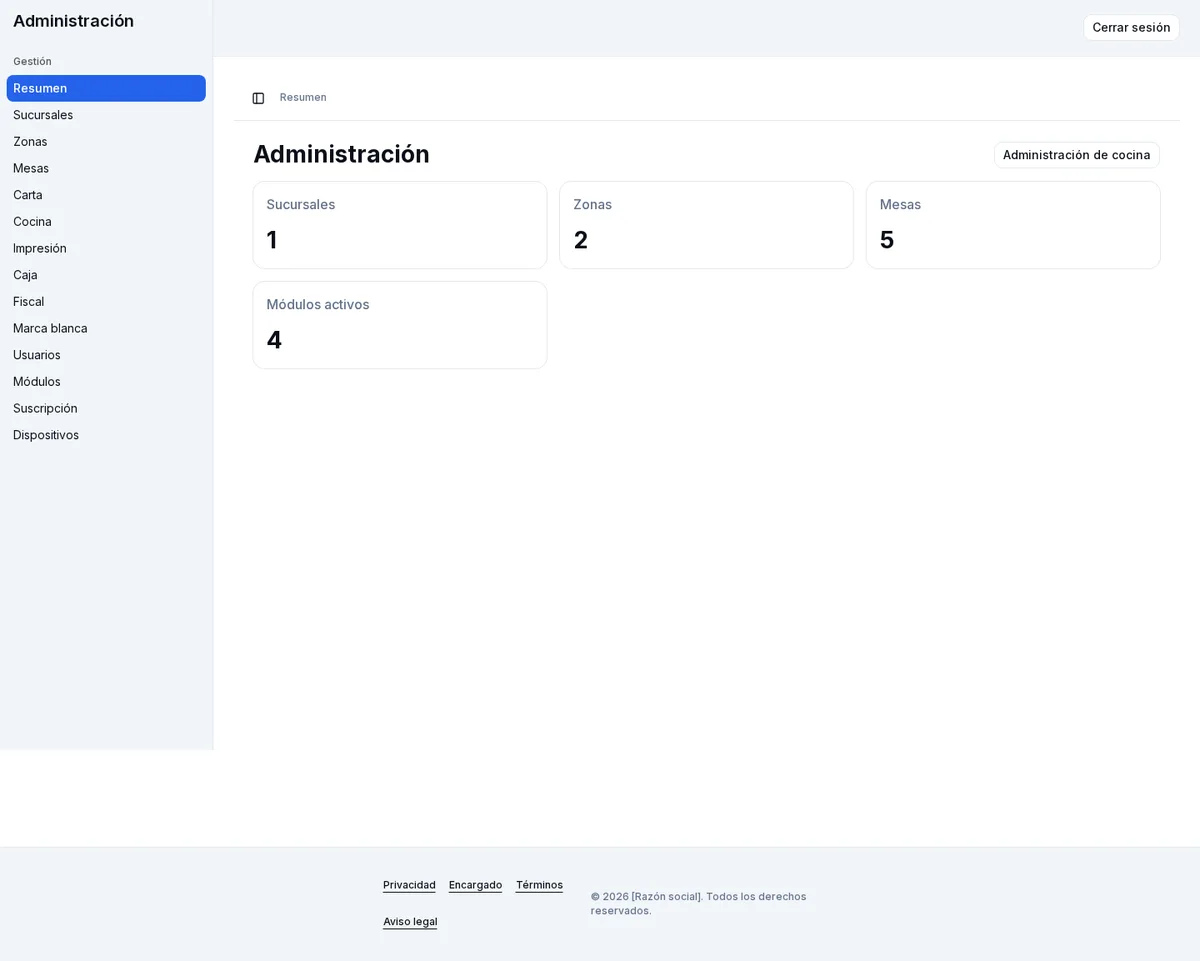Open the Aviso legal link
1200x961 pixels.
click(x=410, y=922)
